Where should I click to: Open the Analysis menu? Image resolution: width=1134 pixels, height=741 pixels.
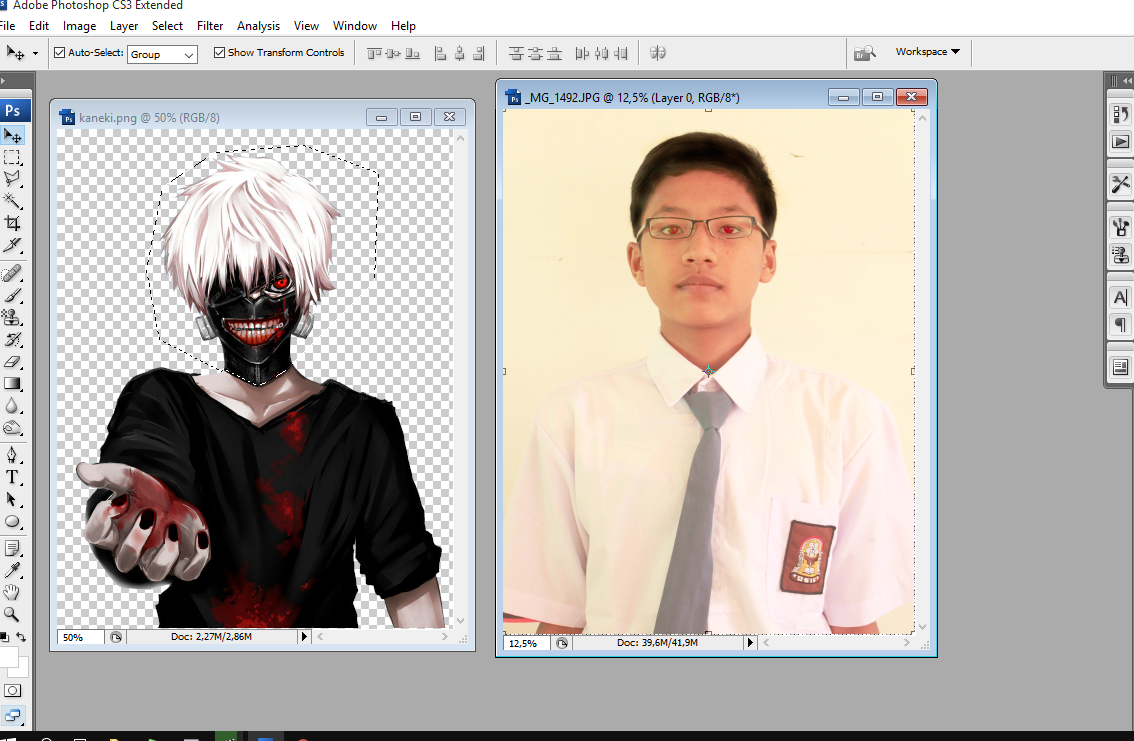point(258,25)
